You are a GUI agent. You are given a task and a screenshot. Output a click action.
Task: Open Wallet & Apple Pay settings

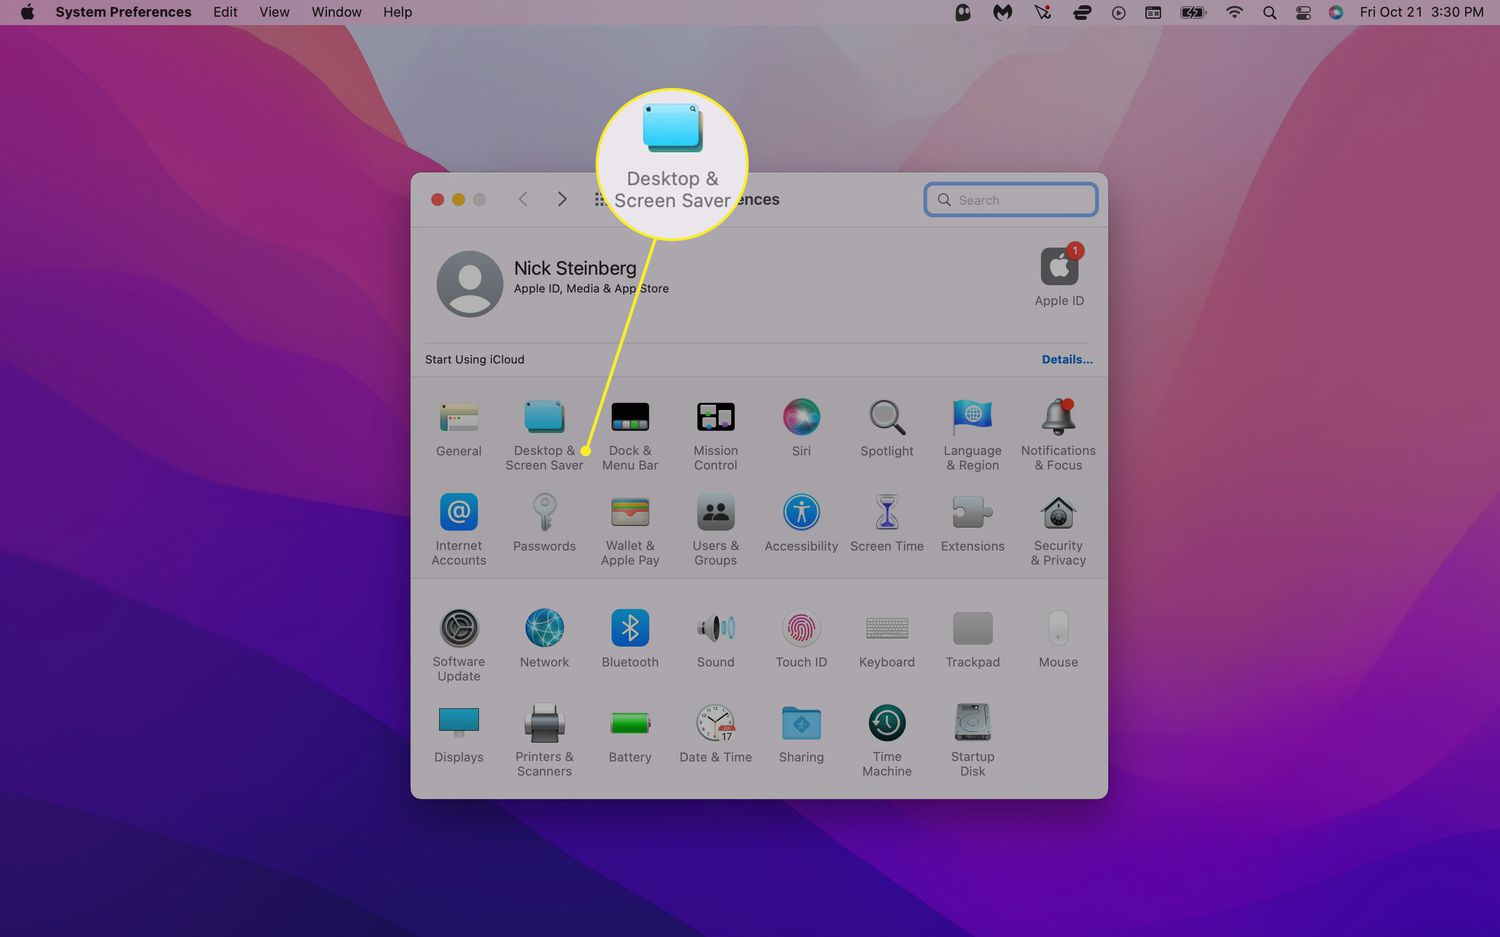[630, 529]
